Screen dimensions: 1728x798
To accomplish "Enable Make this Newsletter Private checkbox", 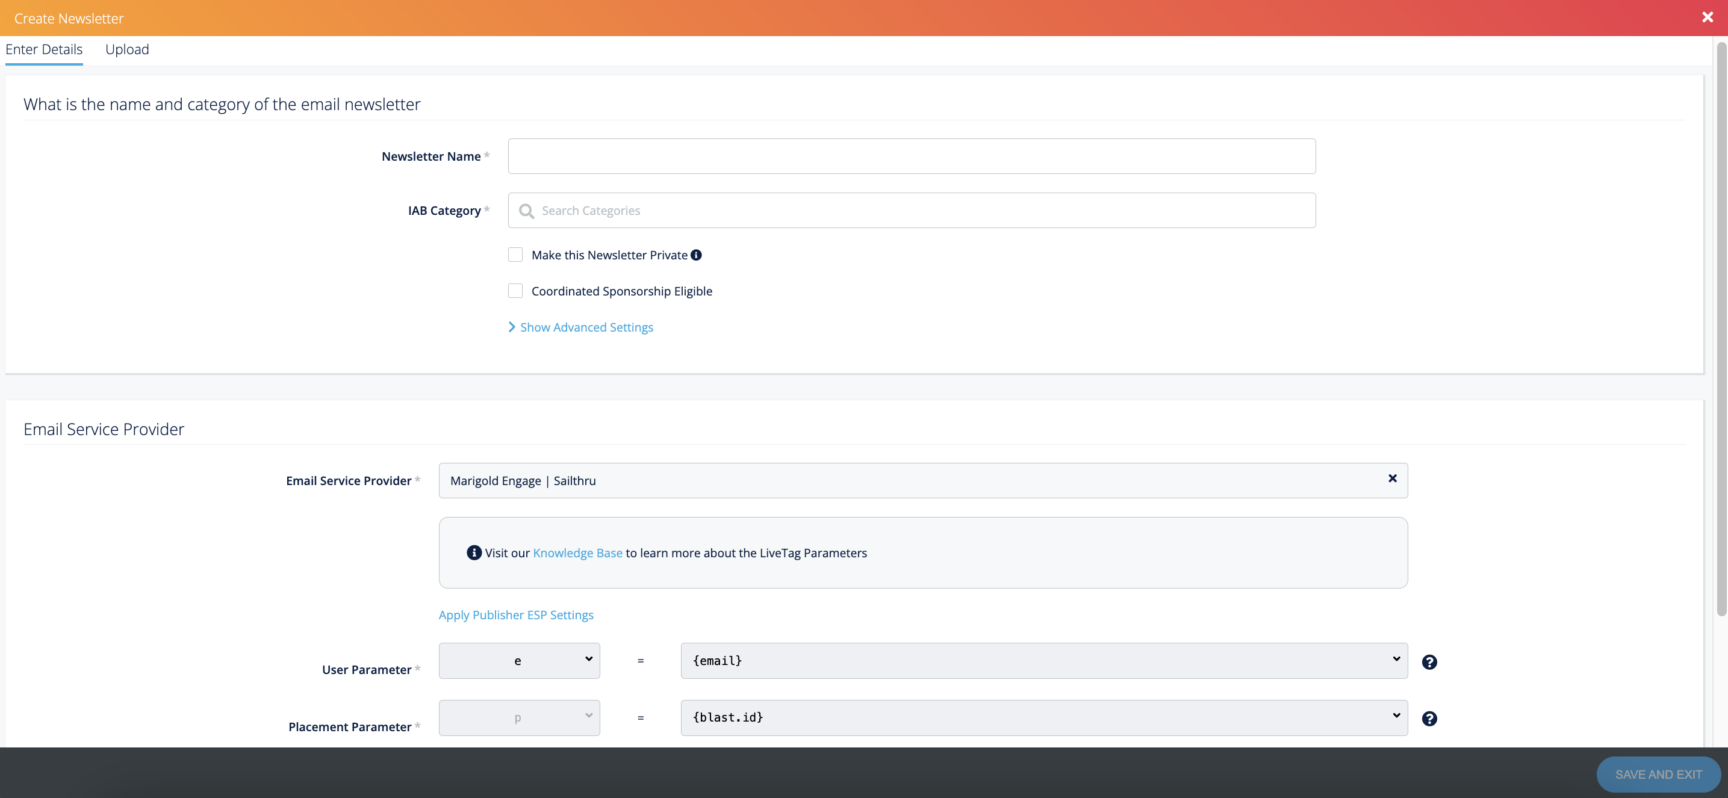I will 515,255.
